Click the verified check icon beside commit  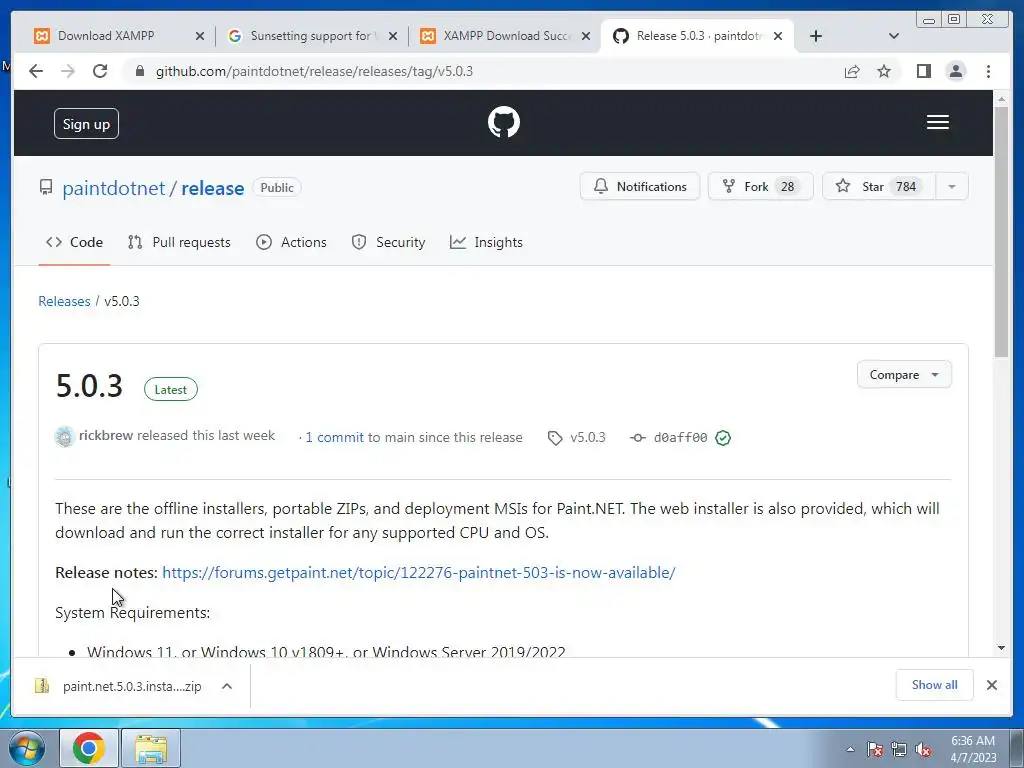(x=723, y=438)
